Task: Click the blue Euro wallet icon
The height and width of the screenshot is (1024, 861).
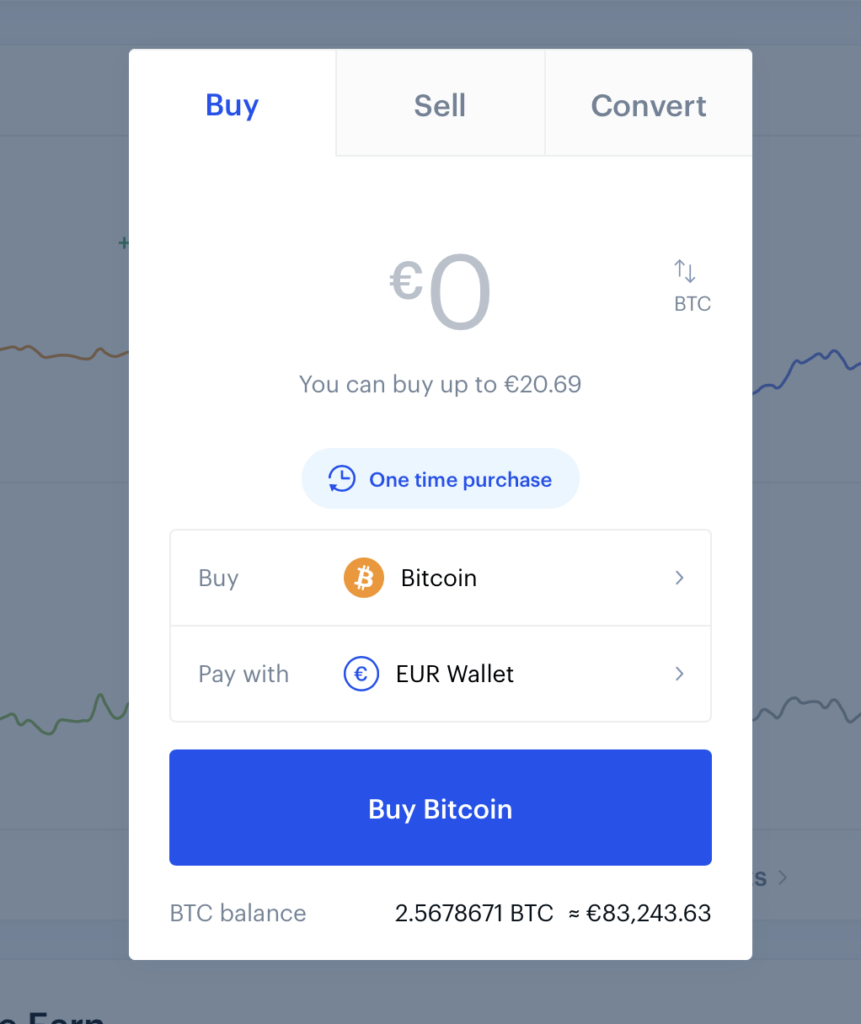Action: (x=361, y=674)
